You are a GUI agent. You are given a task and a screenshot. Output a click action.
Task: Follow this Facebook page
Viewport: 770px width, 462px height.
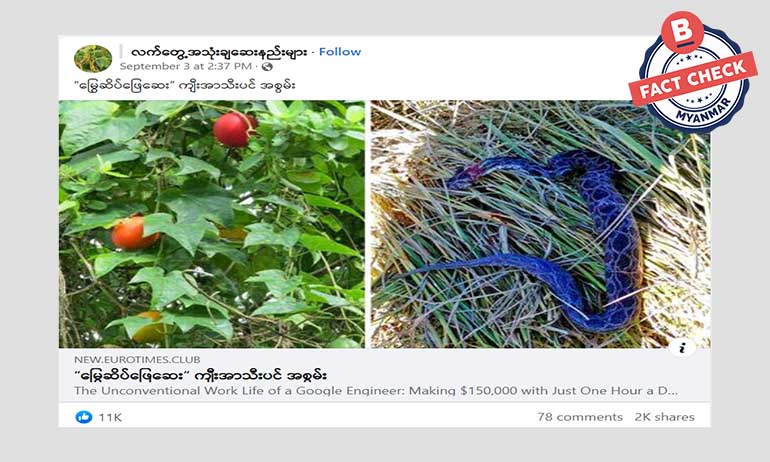click(x=340, y=52)
